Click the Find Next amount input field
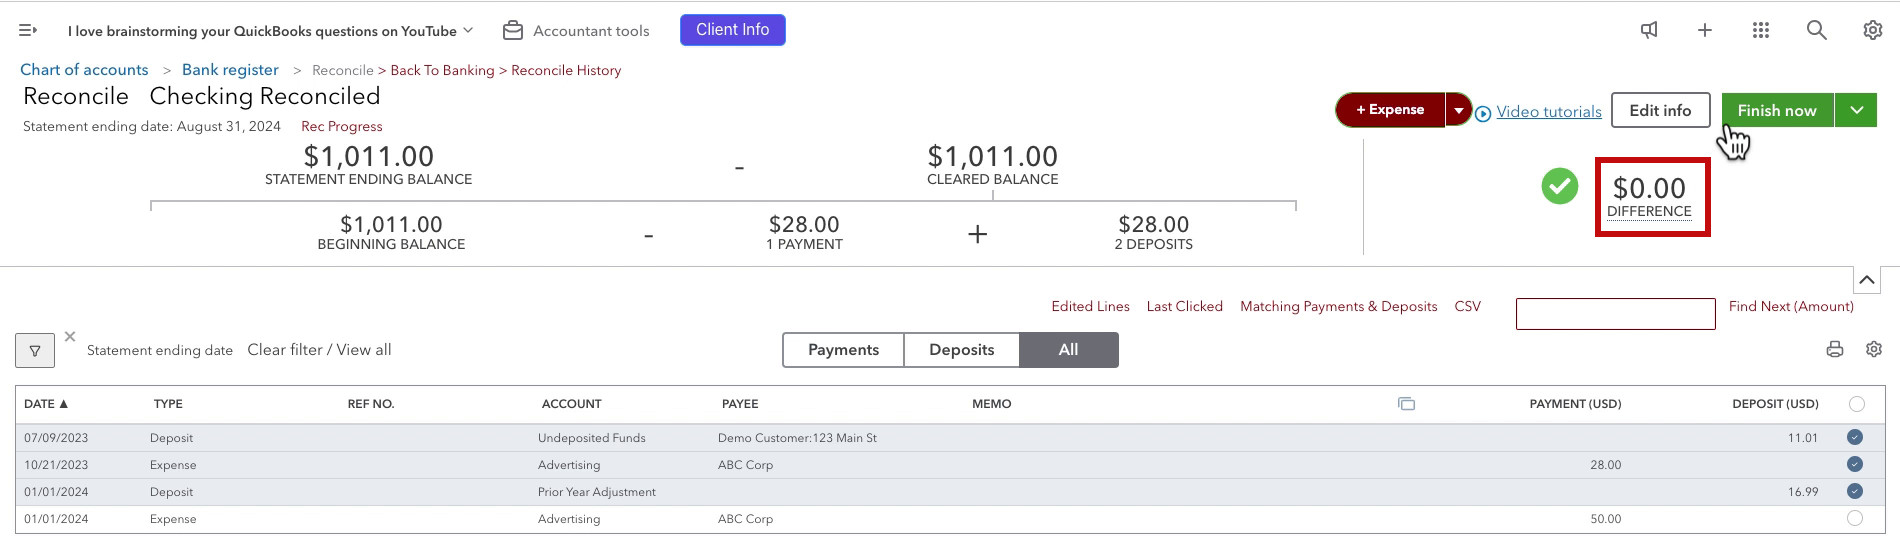The image size is (1900, 544). coord(1616,314)
